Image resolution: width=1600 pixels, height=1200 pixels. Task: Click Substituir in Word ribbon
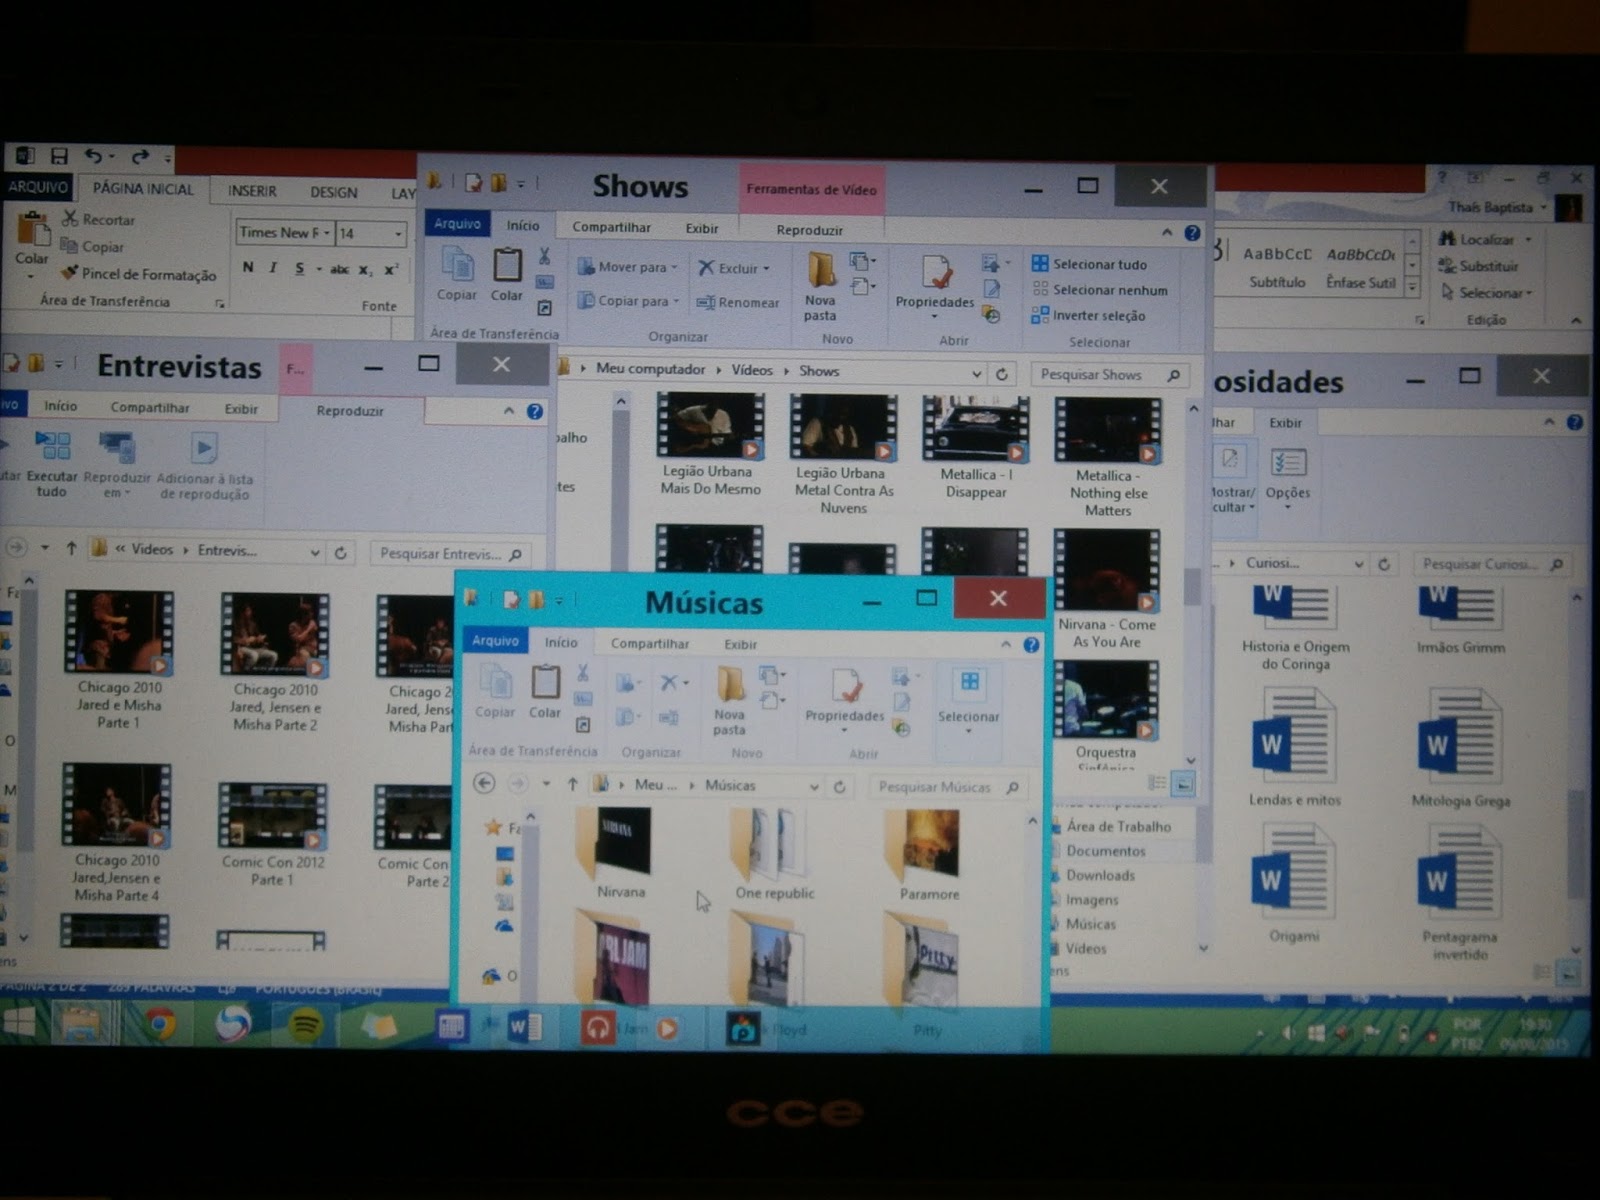(1478, 266)
